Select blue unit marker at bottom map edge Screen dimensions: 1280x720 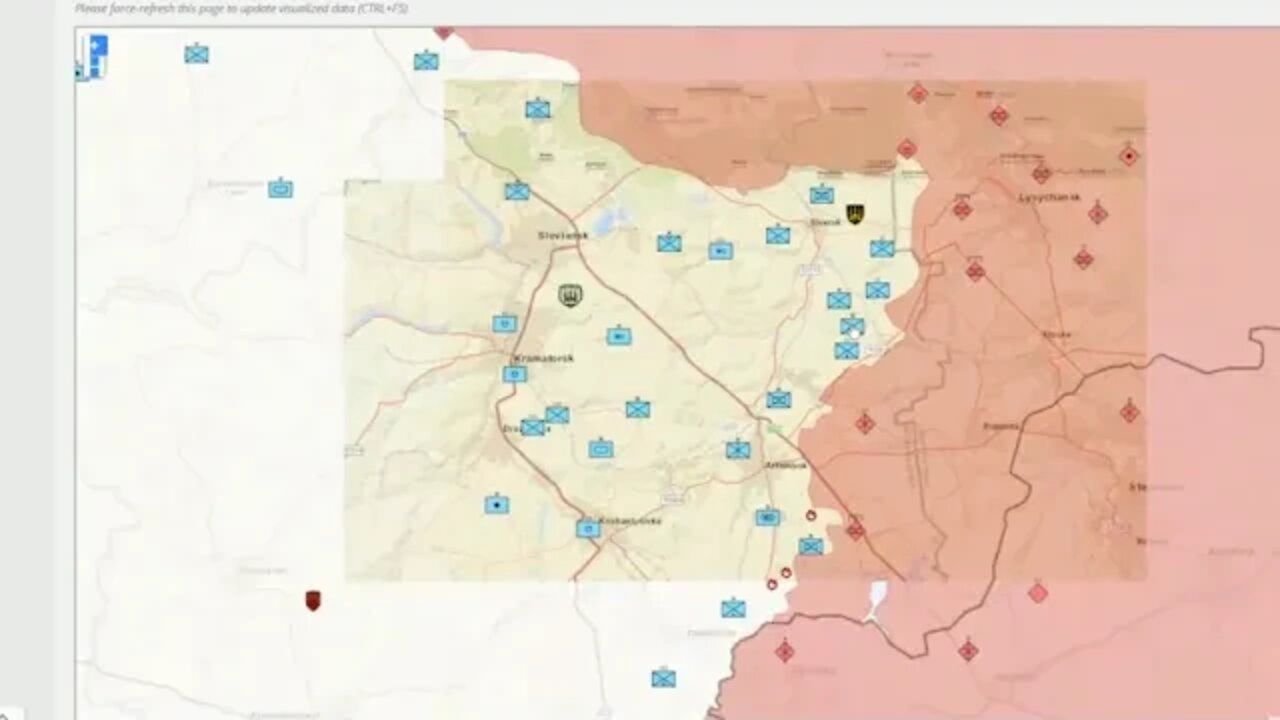pyautogui.click(x=663, y=678)
